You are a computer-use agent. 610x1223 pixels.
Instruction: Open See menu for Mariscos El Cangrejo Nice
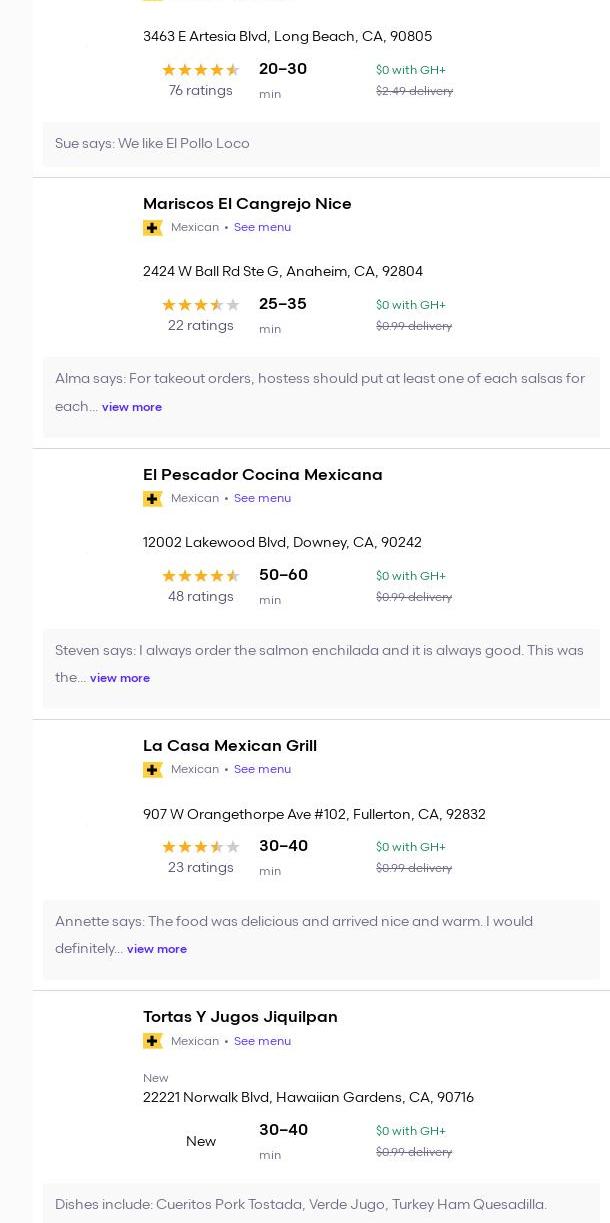click(262, 228)
